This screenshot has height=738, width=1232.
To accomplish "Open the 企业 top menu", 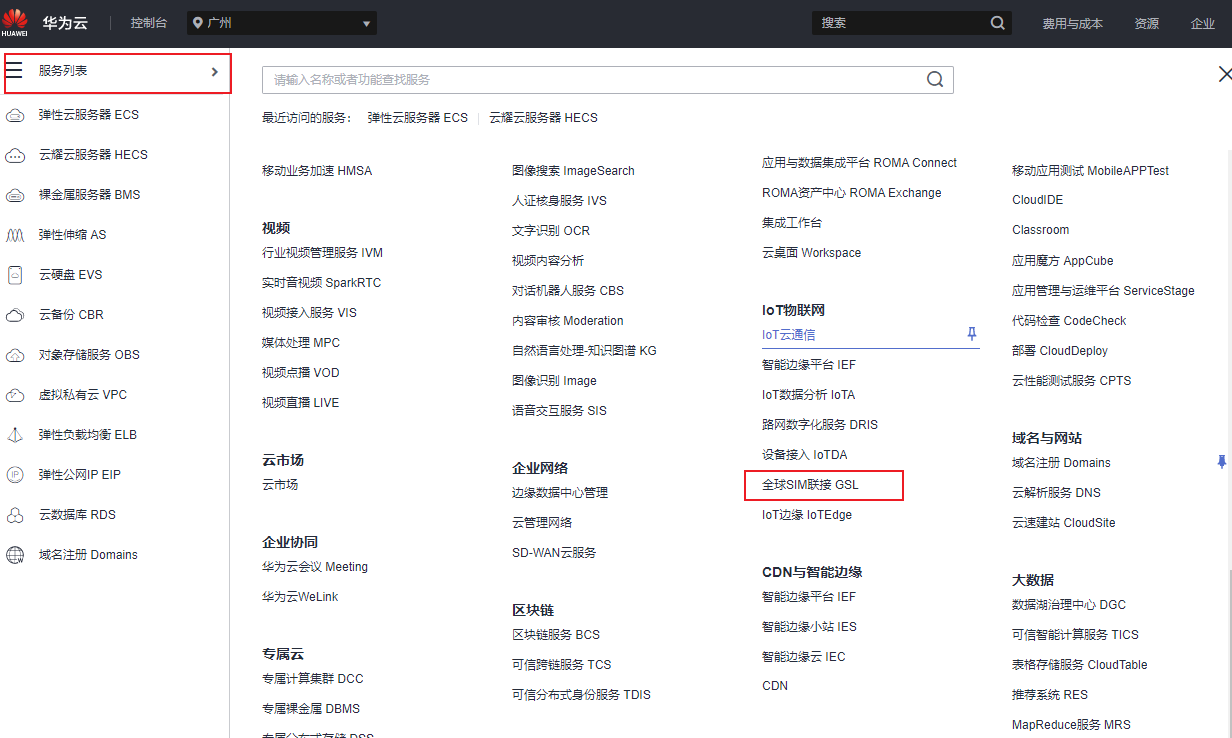I will 1203,23.
